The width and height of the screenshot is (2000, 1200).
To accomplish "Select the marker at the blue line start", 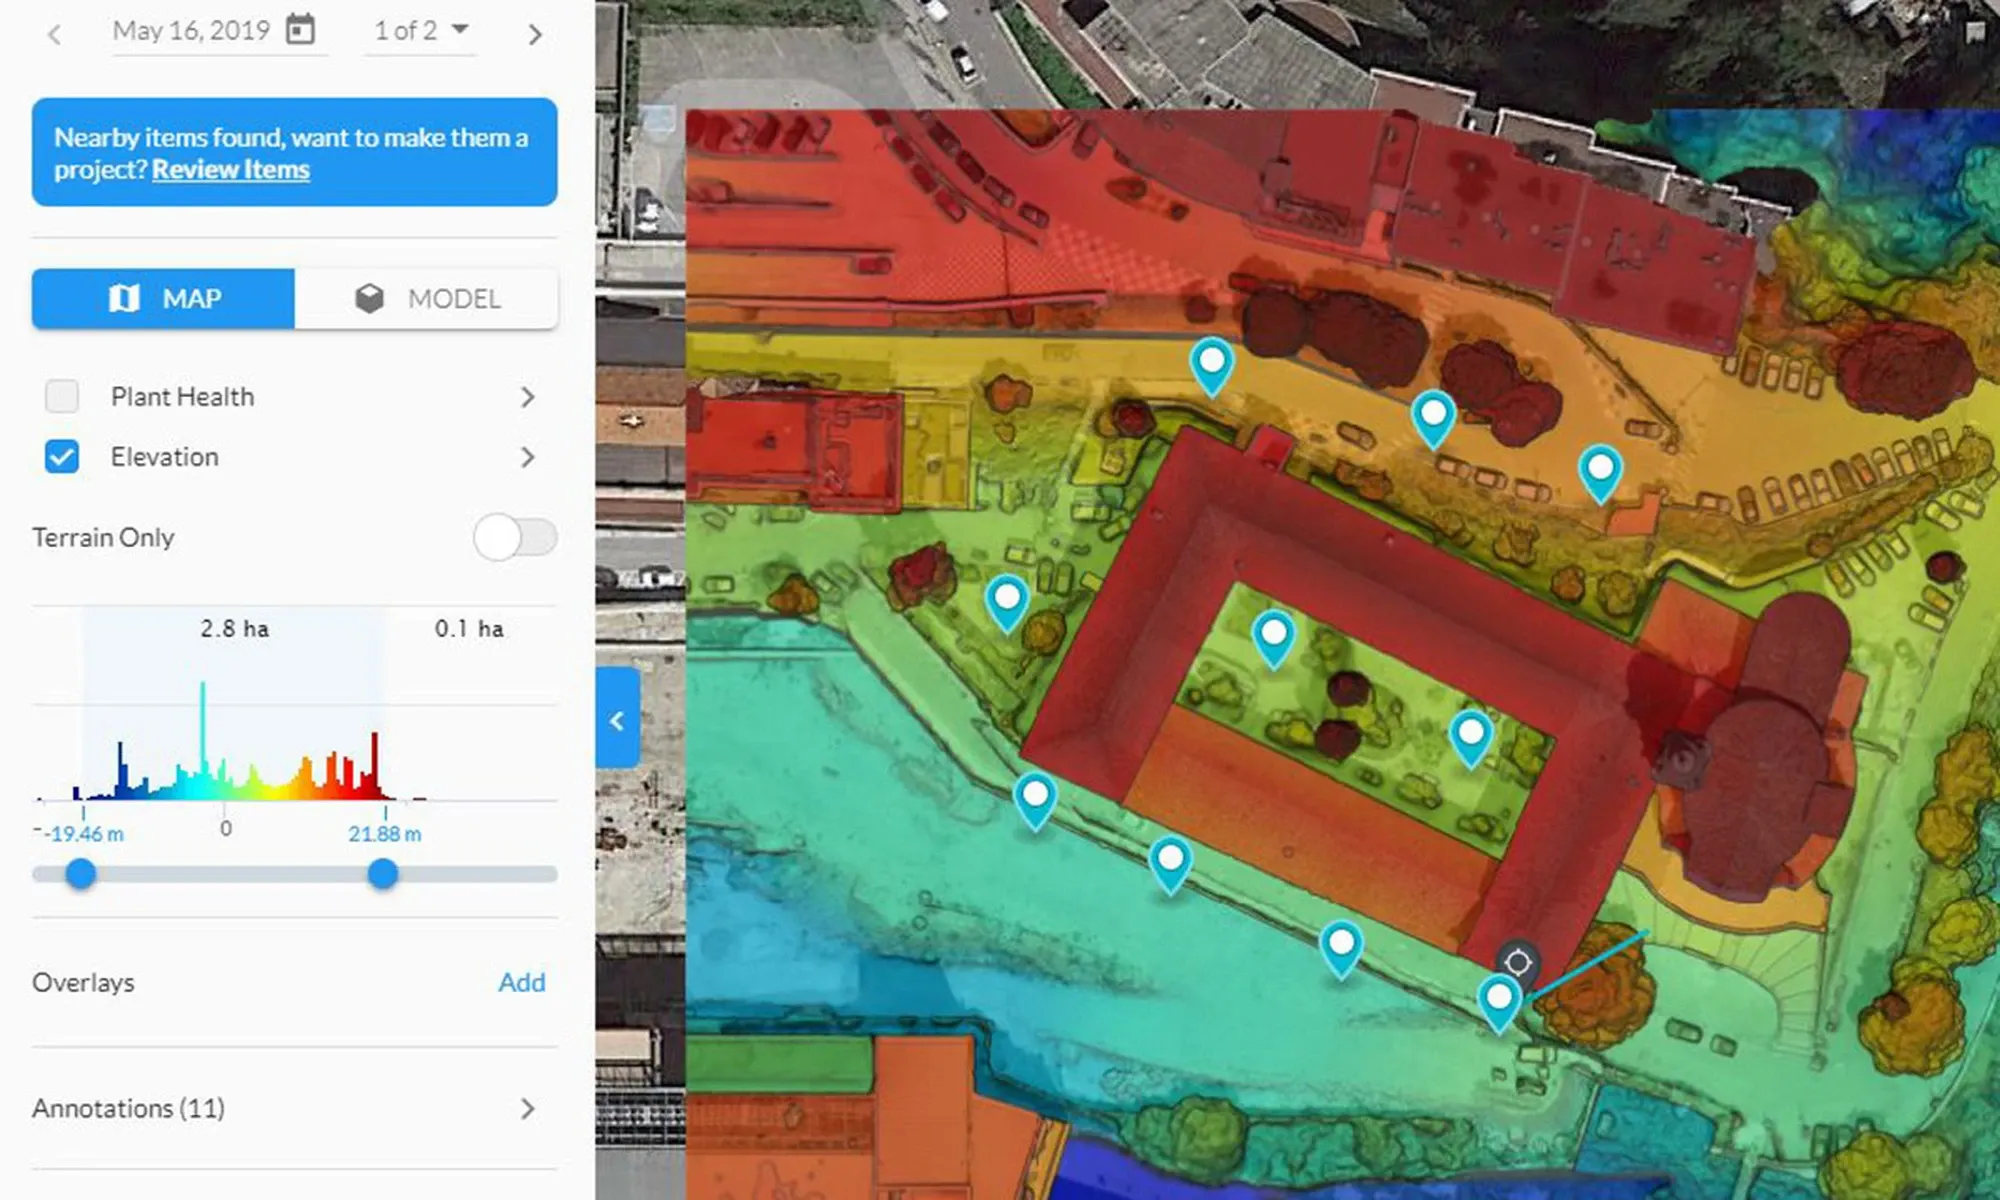I will click(x=1499, y=1004).
